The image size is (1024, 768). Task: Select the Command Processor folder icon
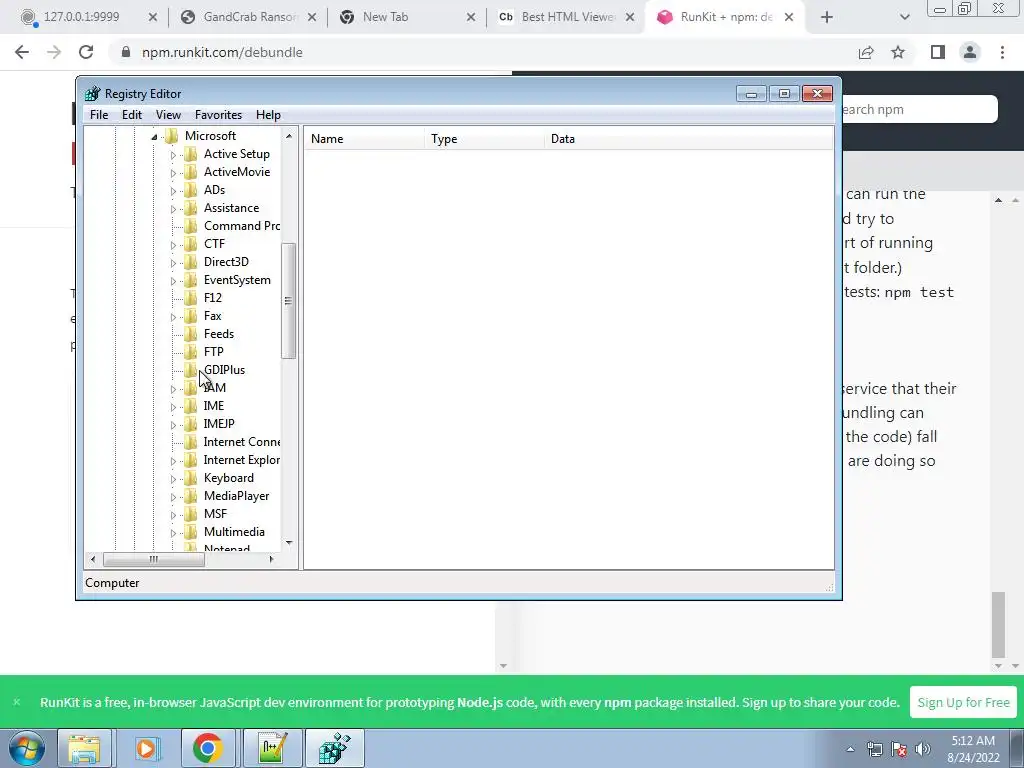point(191,226)
